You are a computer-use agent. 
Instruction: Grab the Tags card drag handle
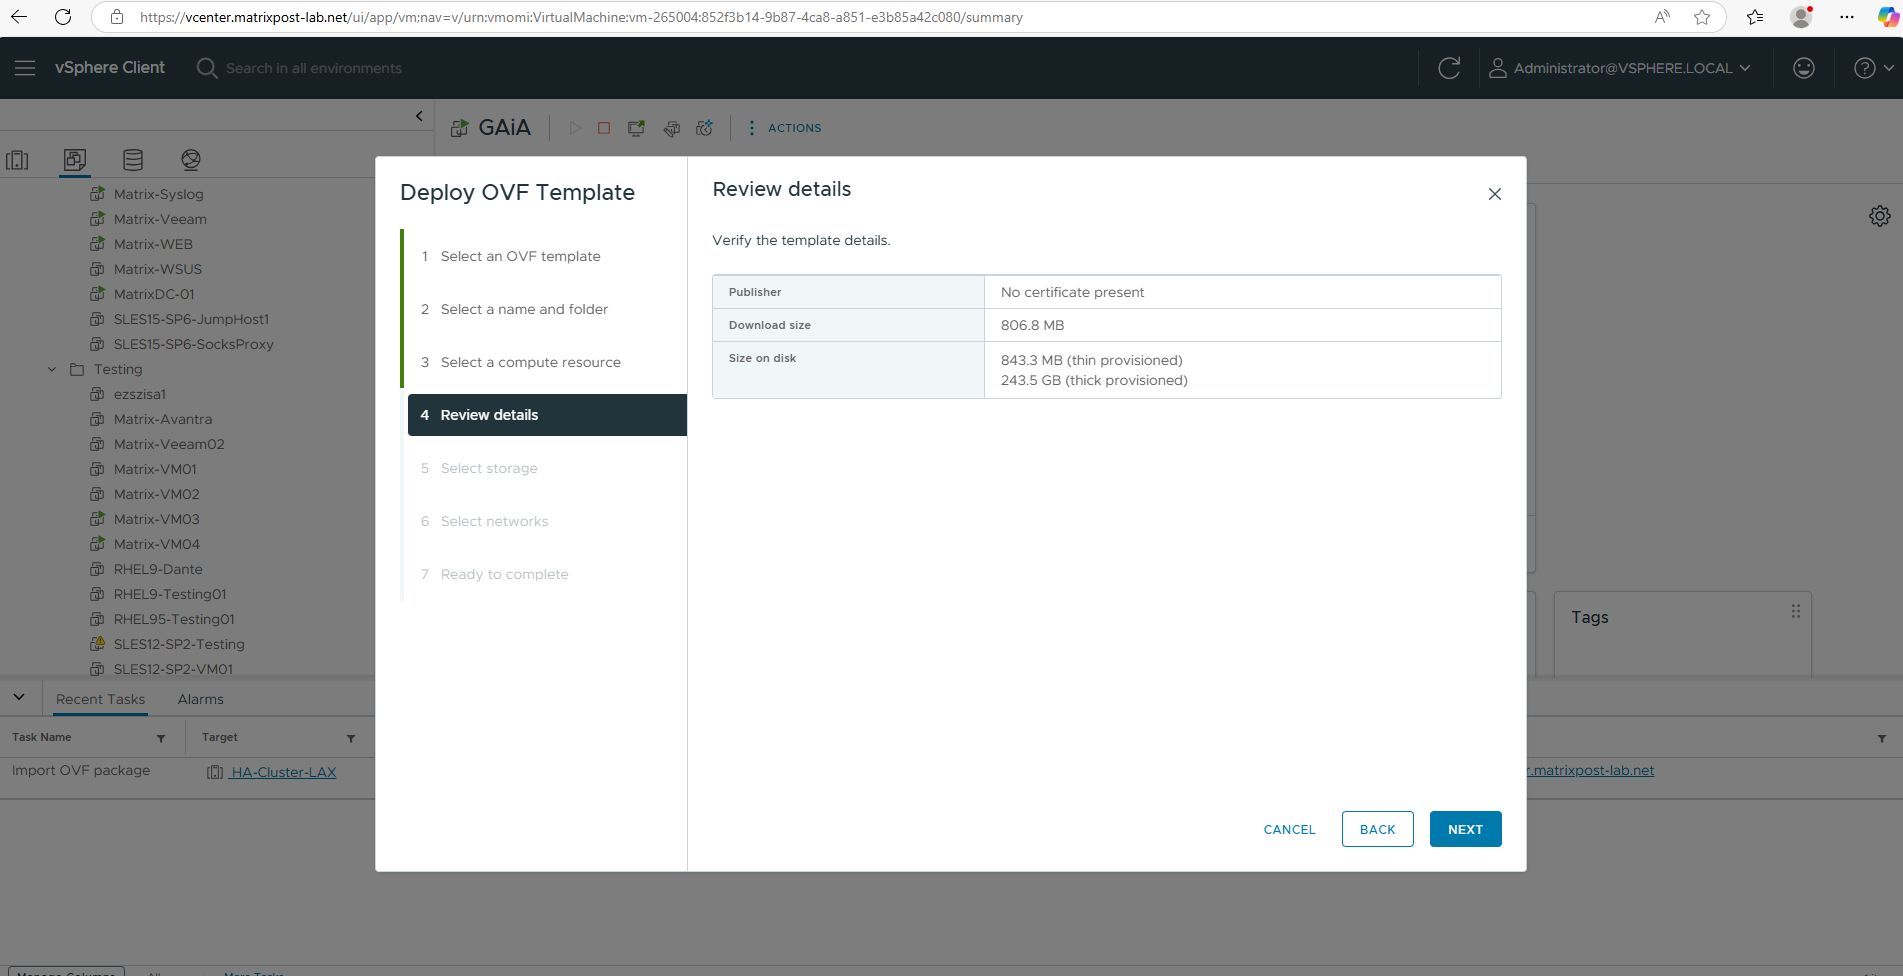(1796, 611)
